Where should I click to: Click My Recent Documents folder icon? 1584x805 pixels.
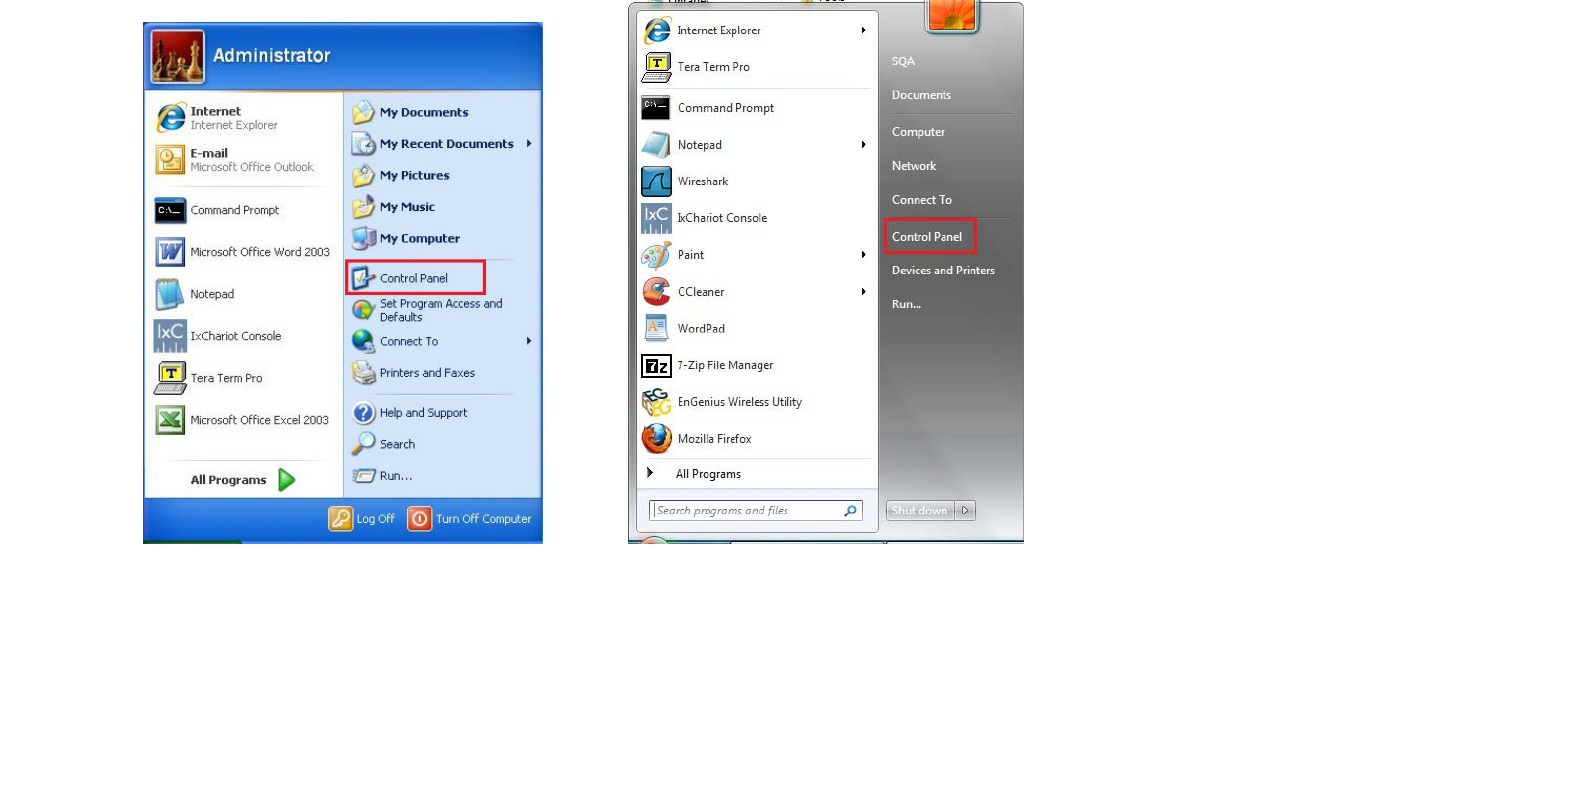[x=363, y=144]
